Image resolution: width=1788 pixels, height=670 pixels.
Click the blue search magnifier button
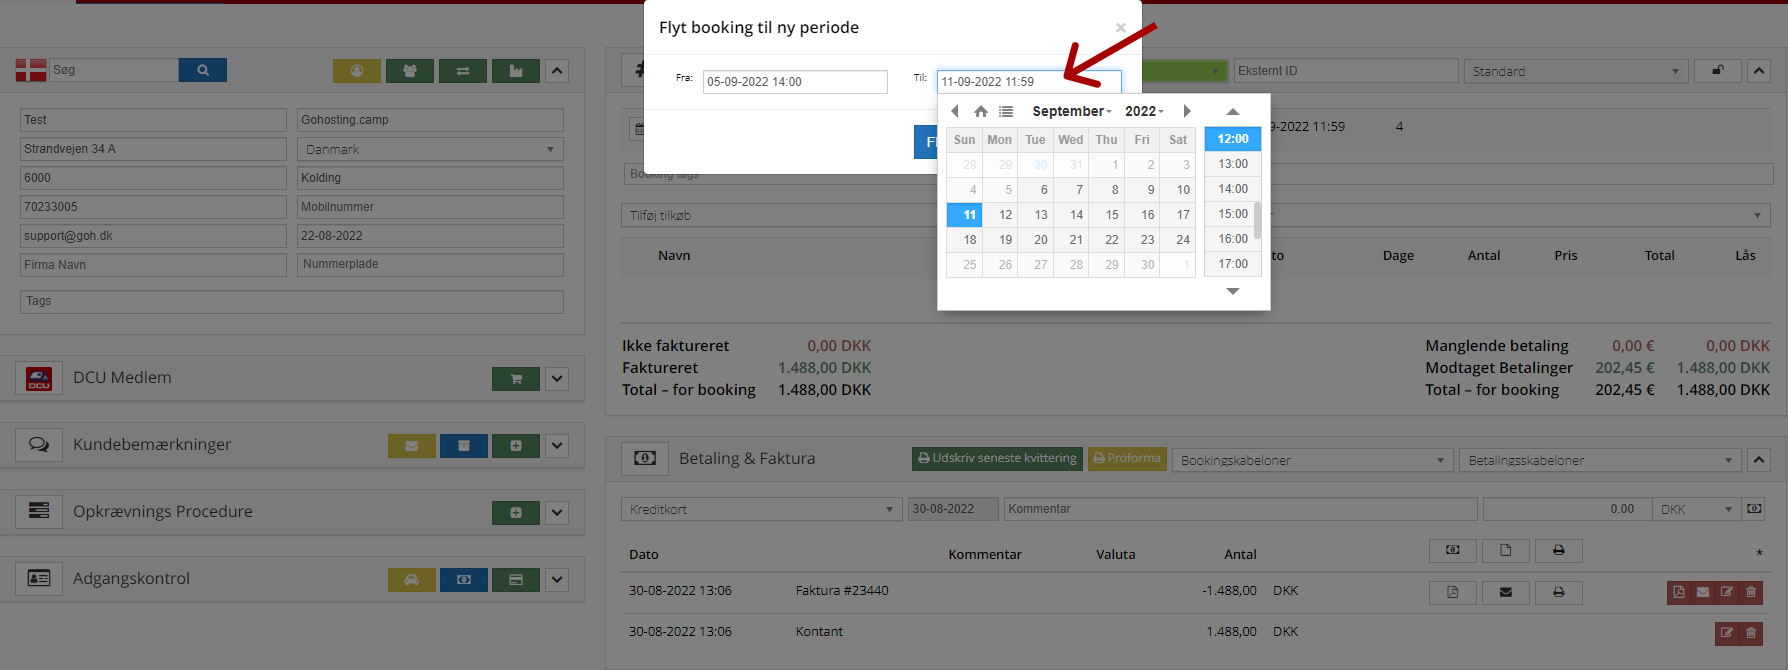tap(203, 70)
